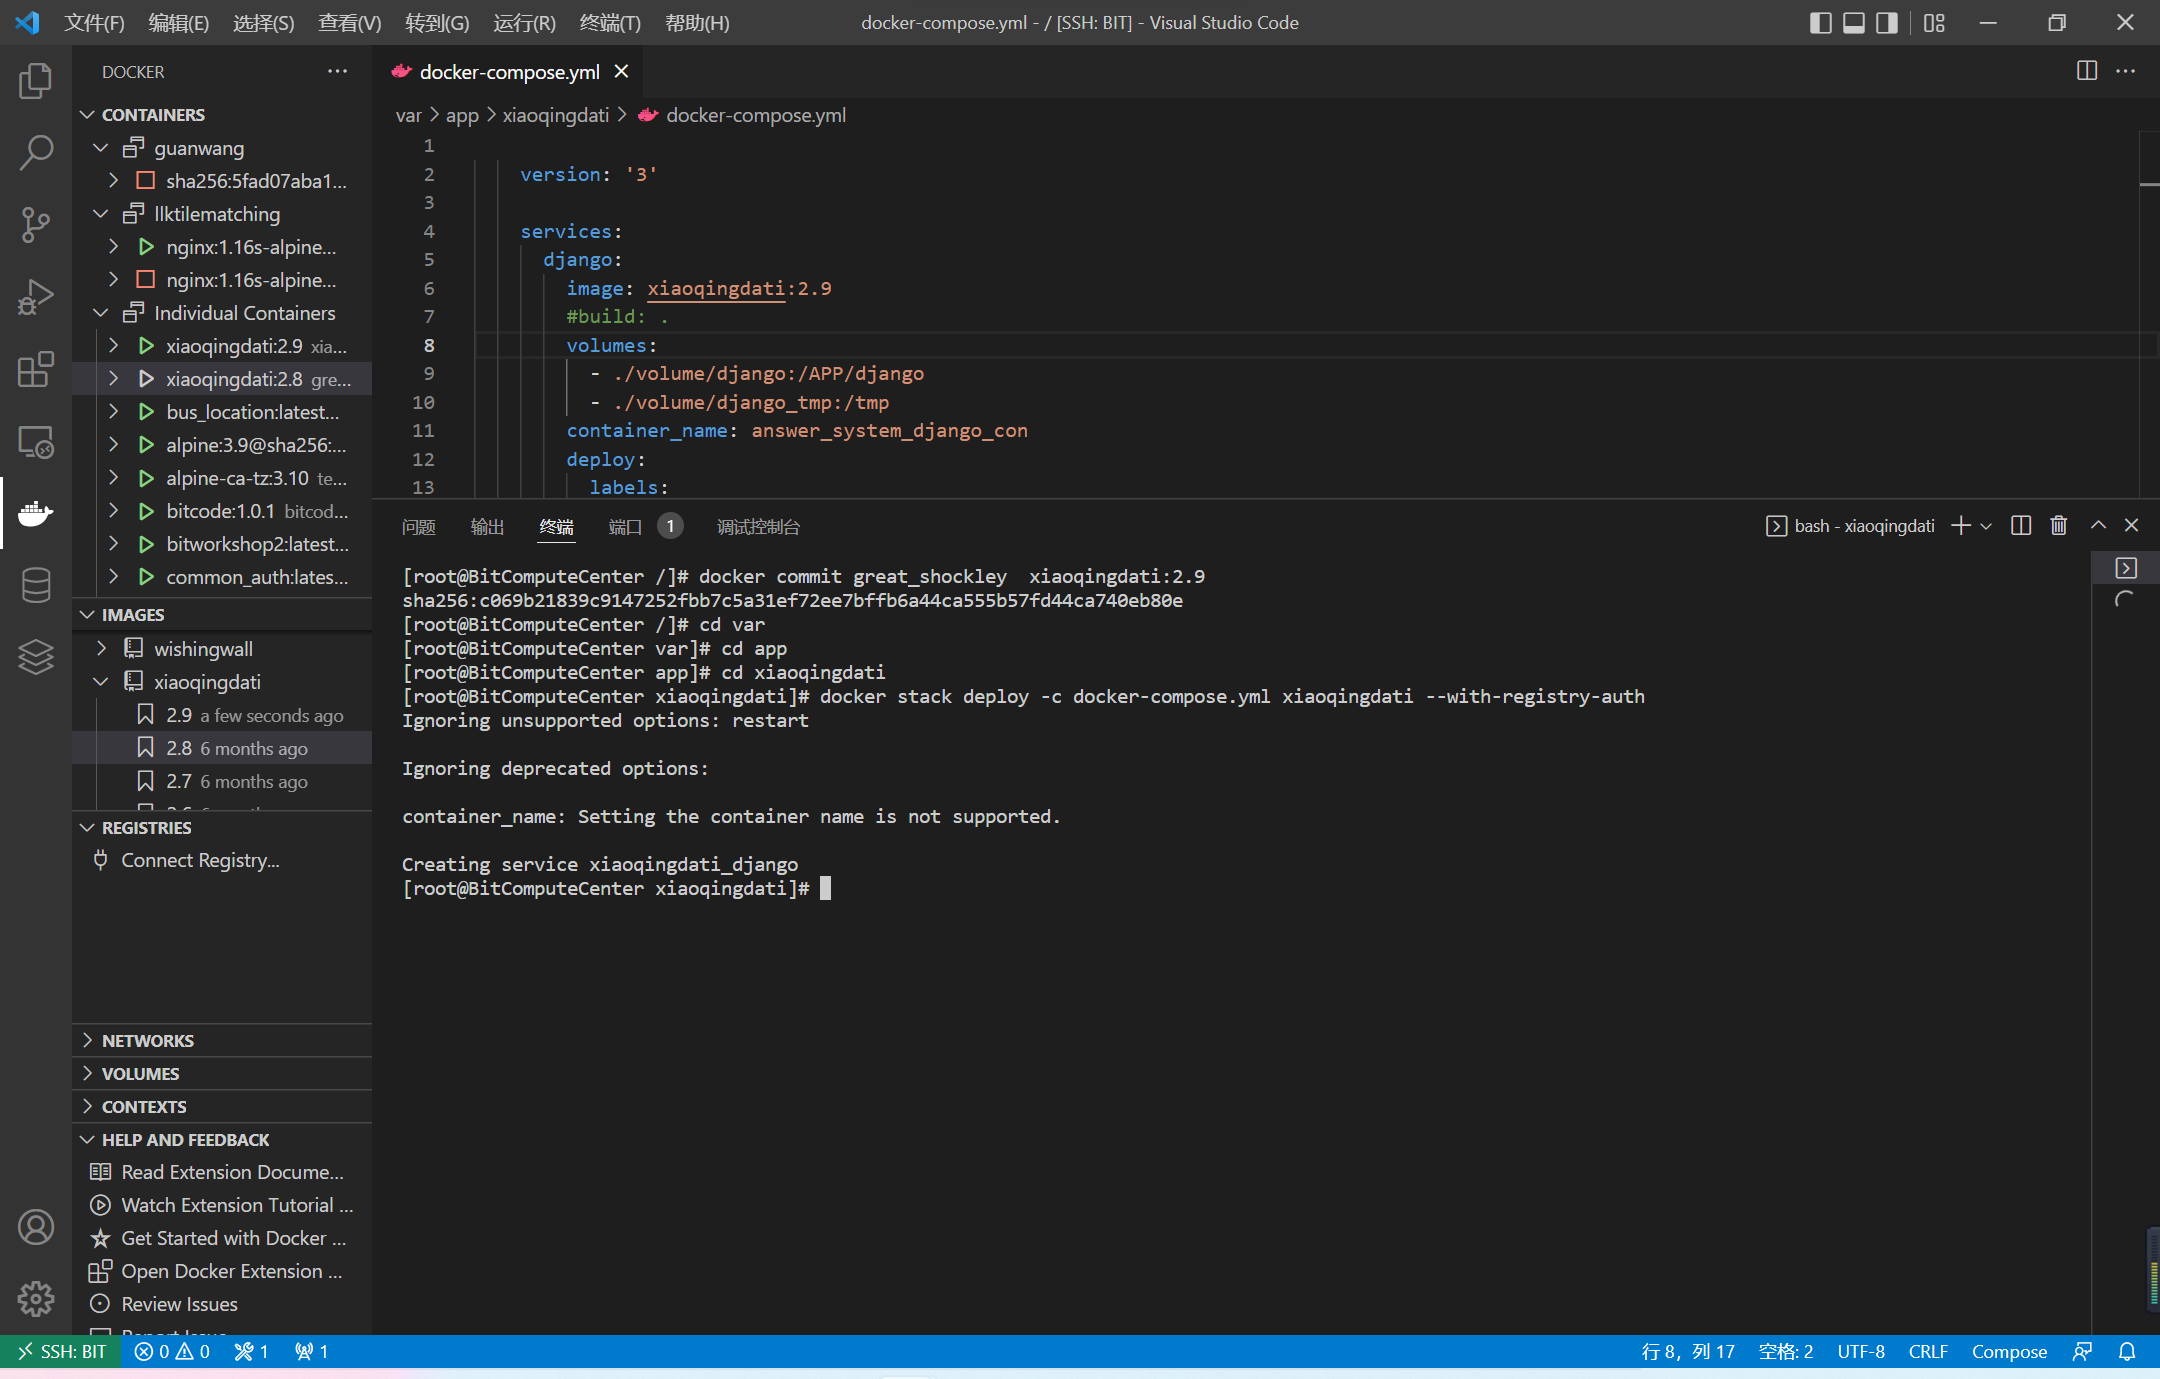The height and width of the screenshot is (1379, 2160).
Task: Open Docker view in activity bar
Action: (x=36, y=513)
